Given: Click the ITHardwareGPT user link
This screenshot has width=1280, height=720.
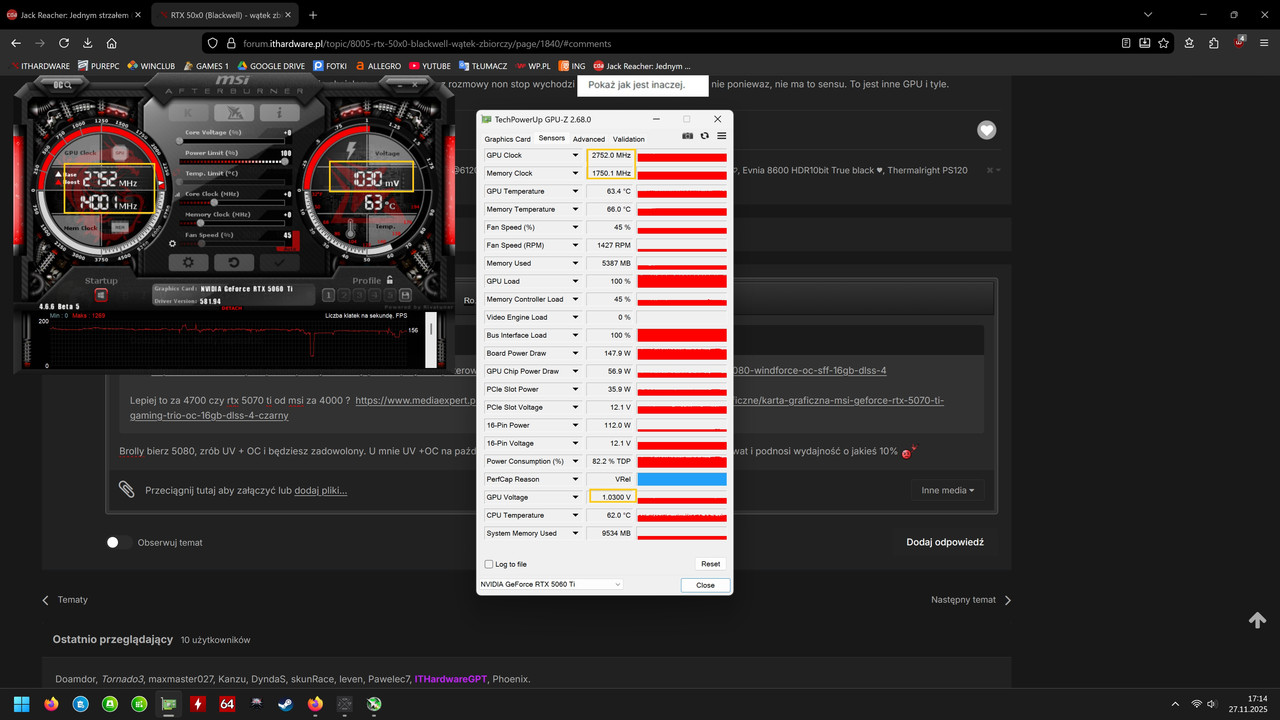Looking at the screenshot, I should 451,679.
